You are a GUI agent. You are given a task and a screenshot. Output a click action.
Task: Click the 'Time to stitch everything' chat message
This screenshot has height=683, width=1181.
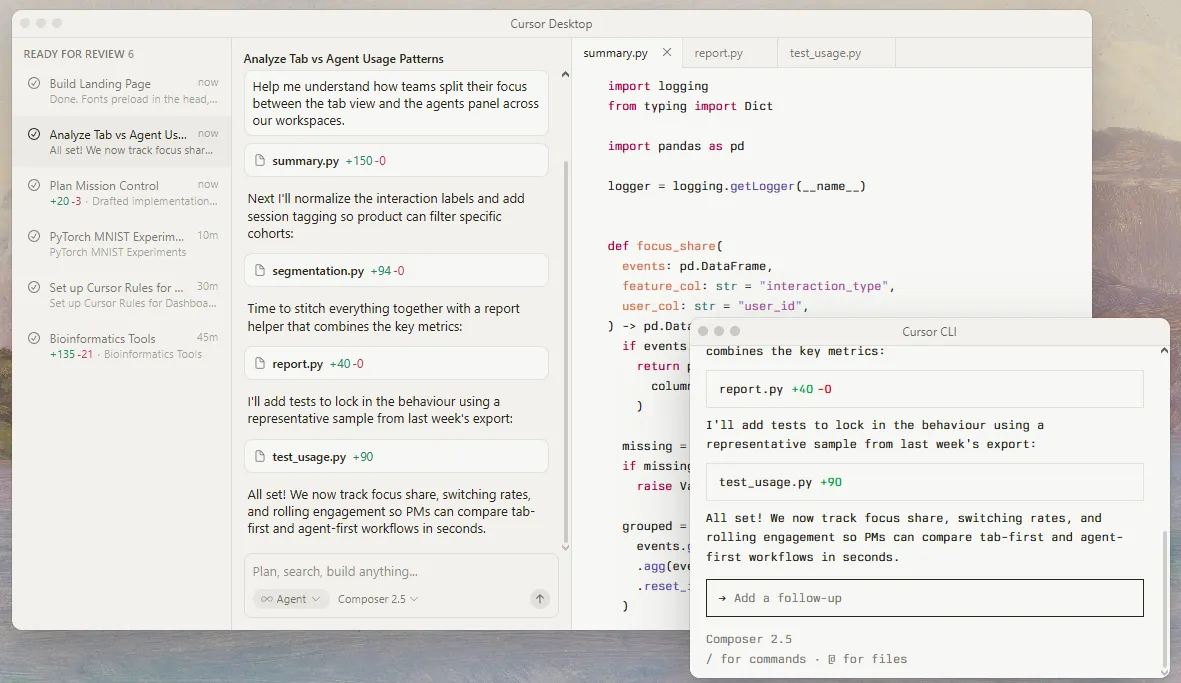coord(383,318)
